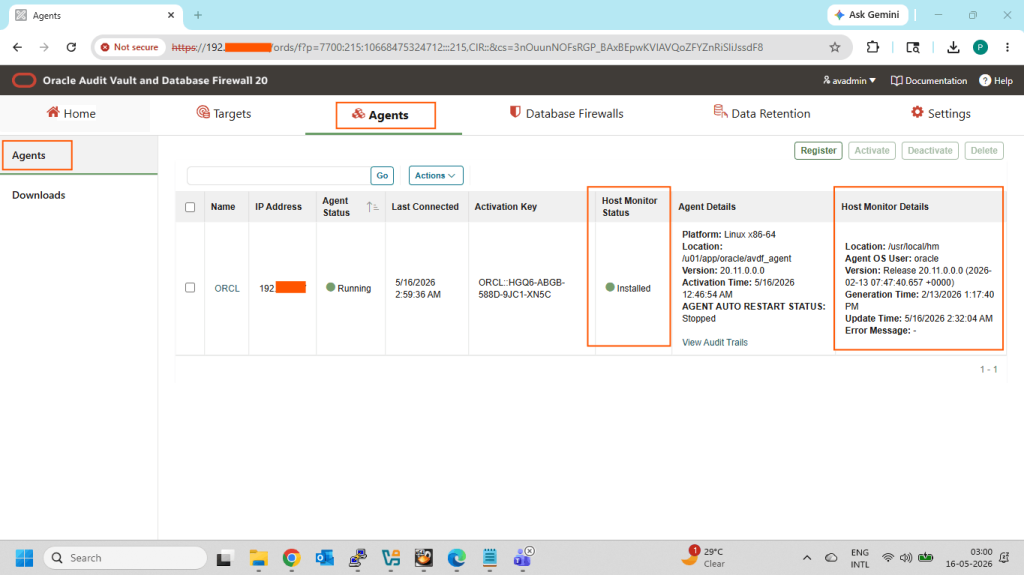The height and width of the screenshot is (575, 1024).
Task: Click activation key text ORCL::HGQ6-ABGB-588D-9JC1-XN5C
Action: [521, 288]
